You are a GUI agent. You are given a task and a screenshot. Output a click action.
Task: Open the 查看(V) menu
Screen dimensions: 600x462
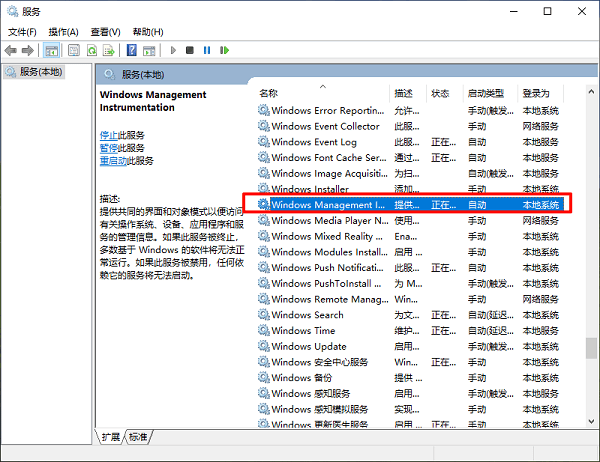(105, 32)
